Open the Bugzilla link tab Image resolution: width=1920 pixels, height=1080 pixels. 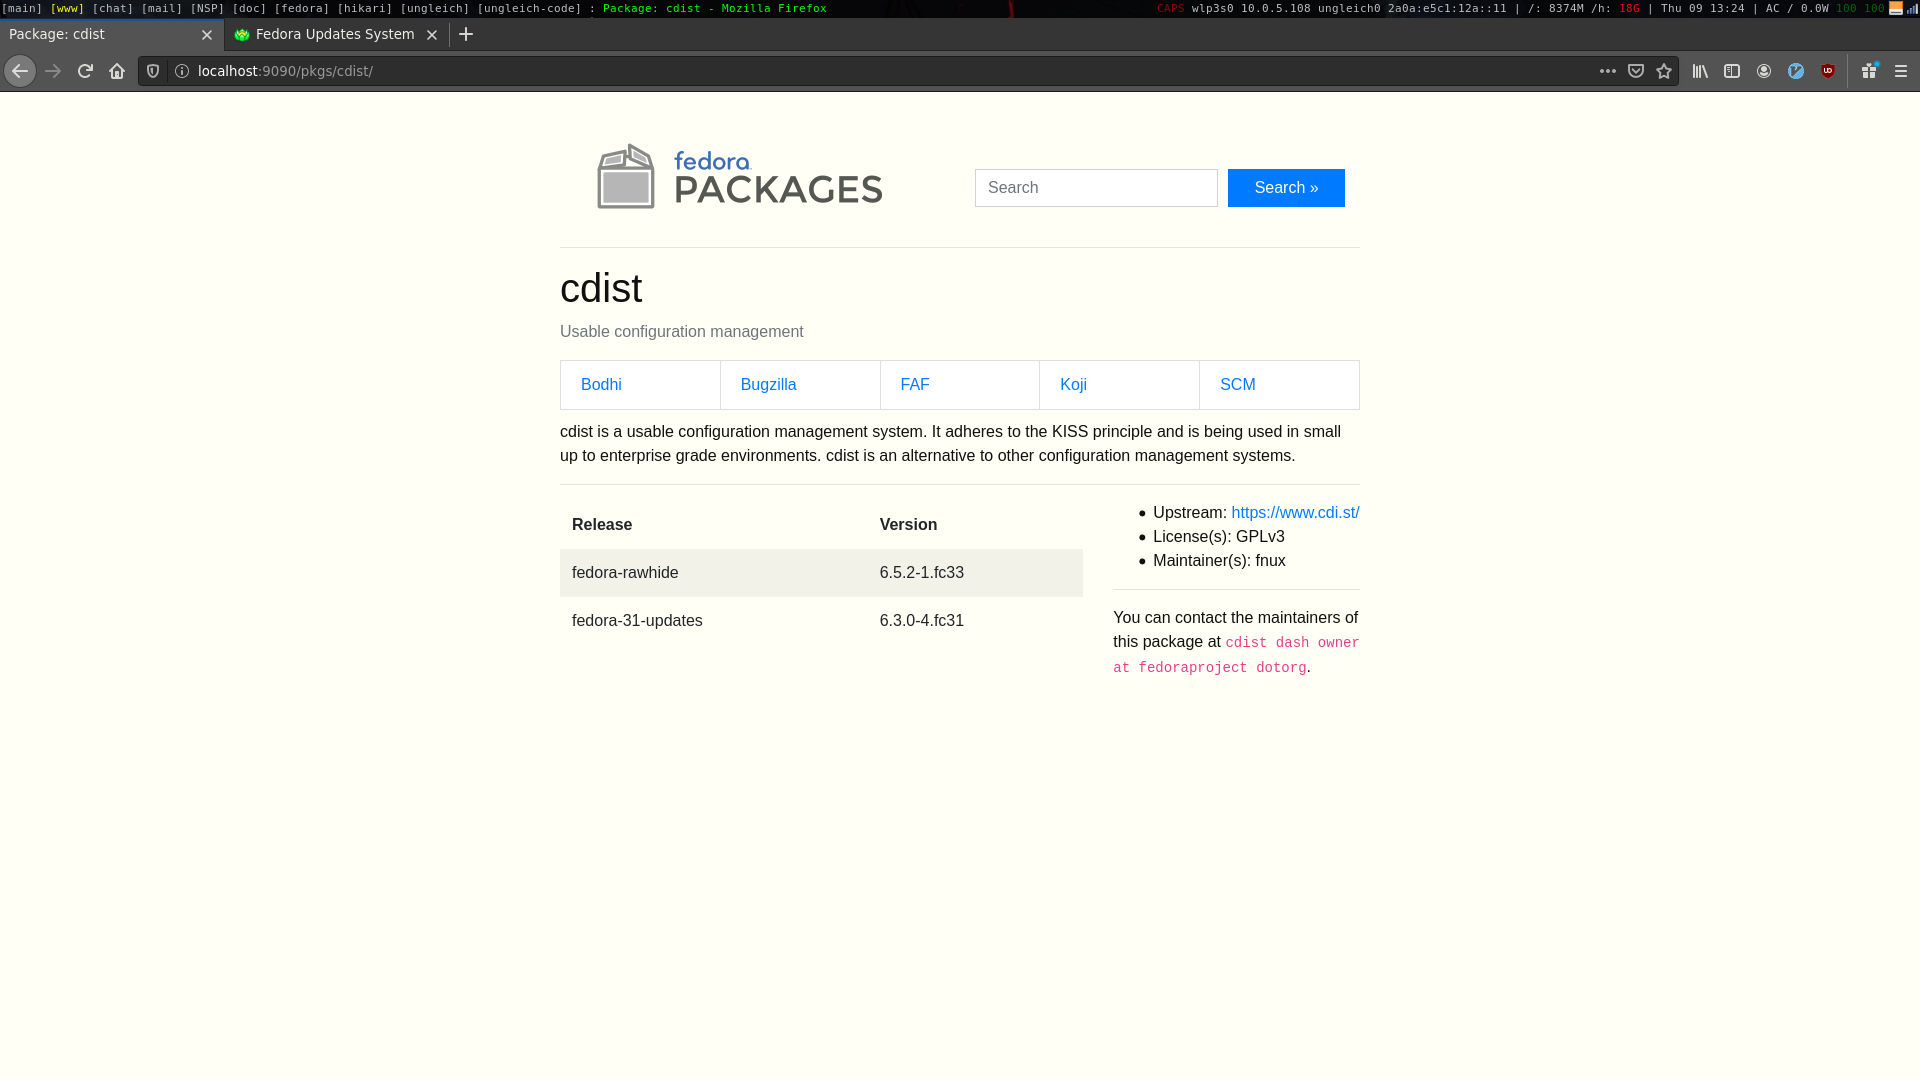(800, 385)
